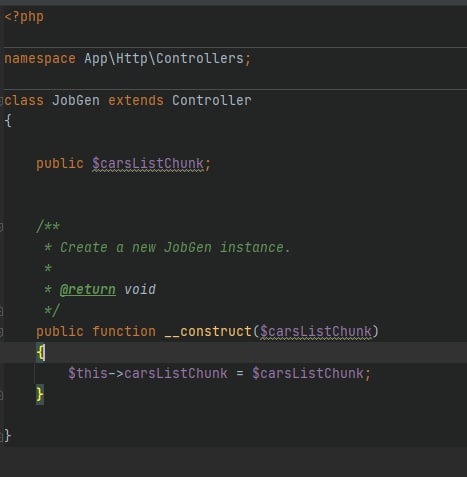
Task: Click the highlighted opening brace of constructor
Action: (40, 353)
